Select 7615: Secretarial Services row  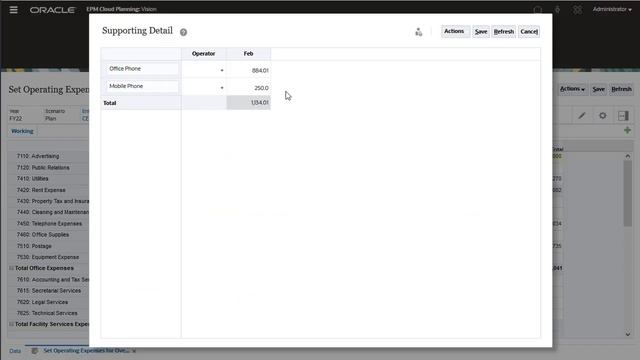pyautogui.click(x=49, y=291)
